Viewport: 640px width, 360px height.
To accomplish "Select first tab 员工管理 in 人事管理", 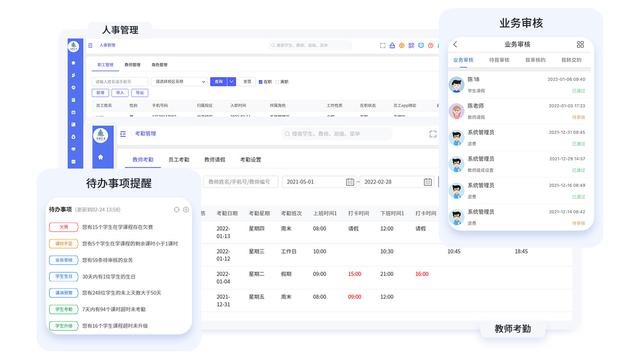I will tap(105, 65).
